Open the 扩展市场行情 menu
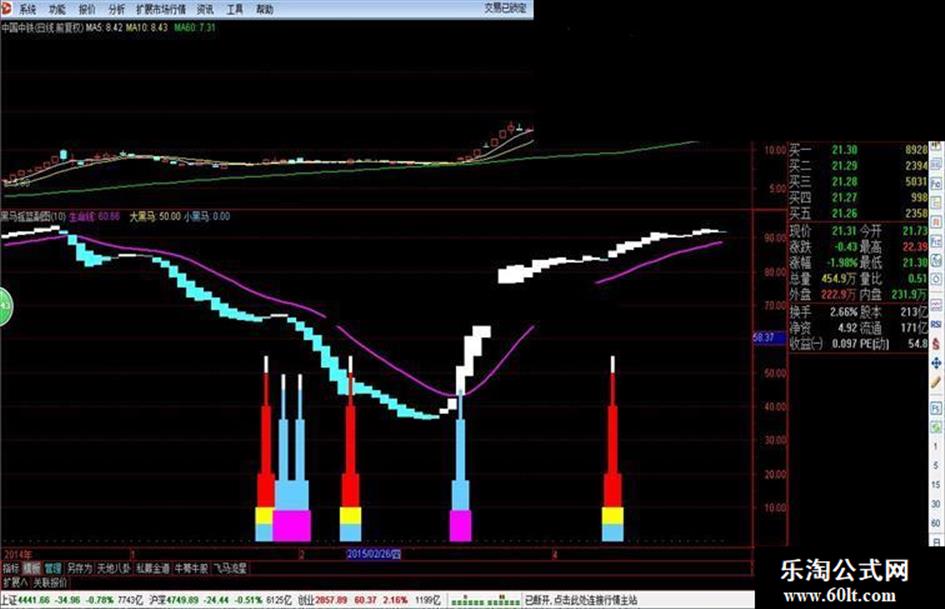Screen dimensions: 945x609 pyautogui.click(x=161, y=9)
